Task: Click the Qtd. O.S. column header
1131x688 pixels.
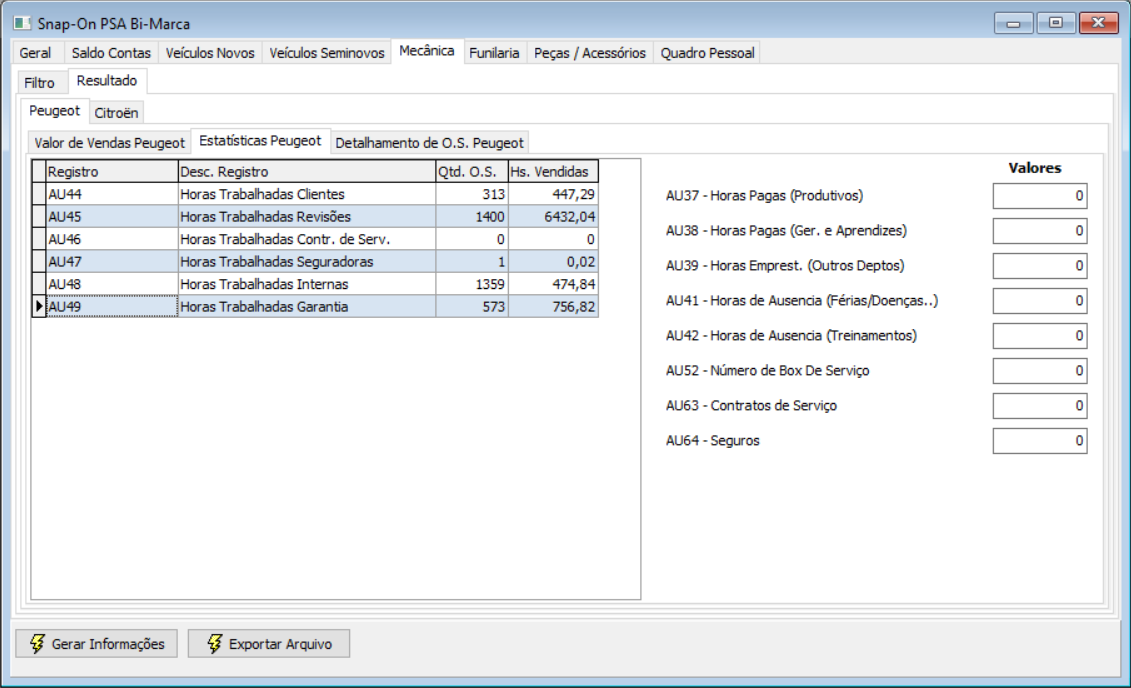Action: (472, 172)
